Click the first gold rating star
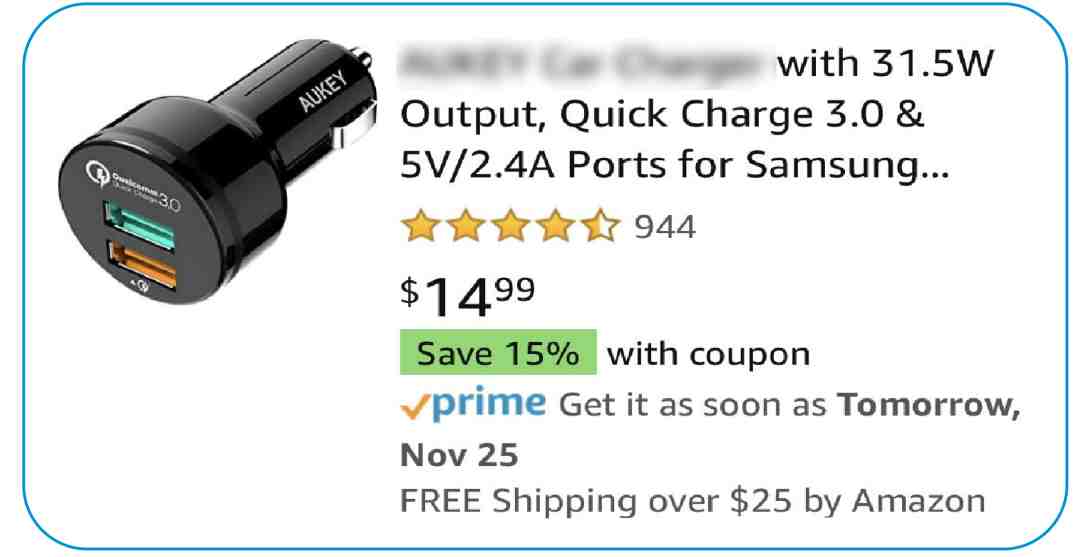The height and width of the screenshot is (557, 1080). point(418,229)
